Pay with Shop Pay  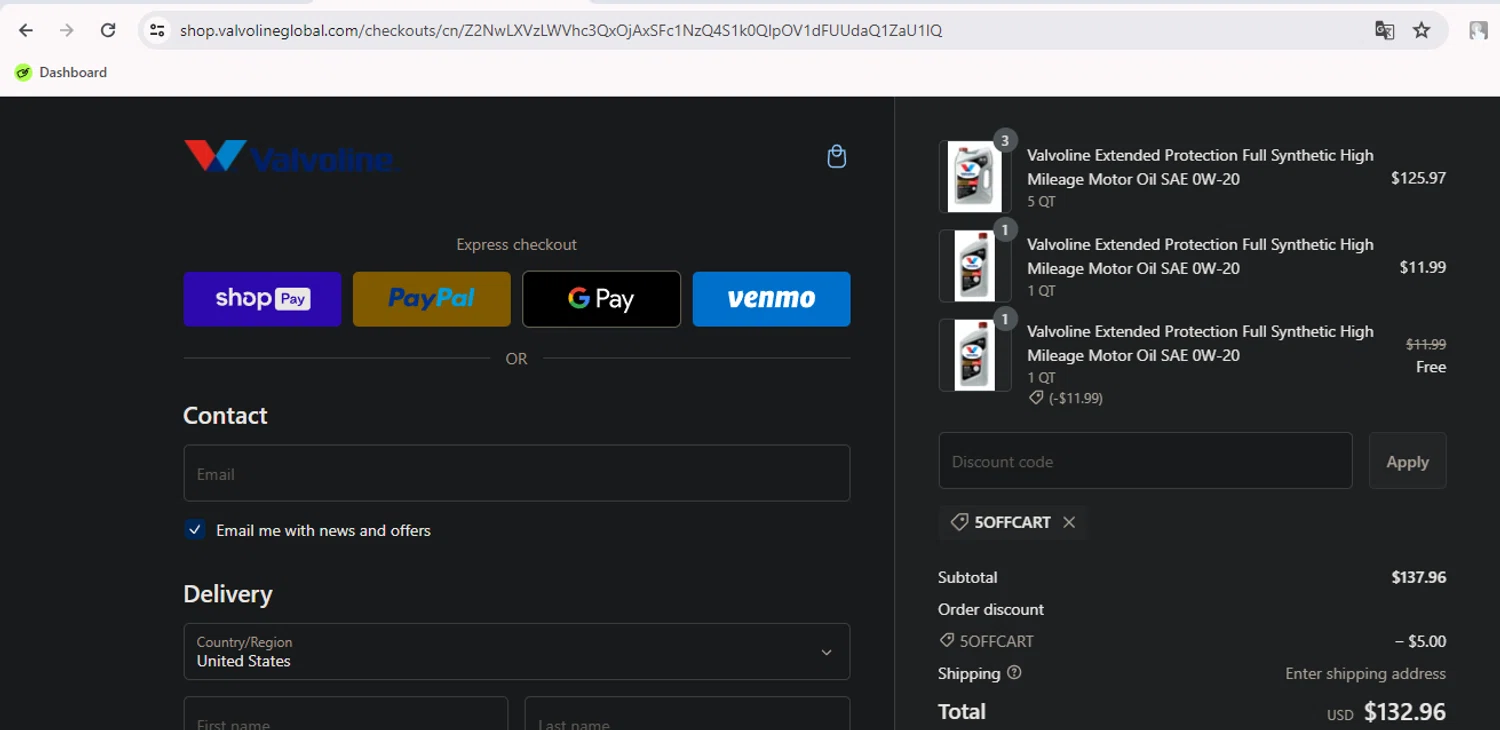click(262, 299)
